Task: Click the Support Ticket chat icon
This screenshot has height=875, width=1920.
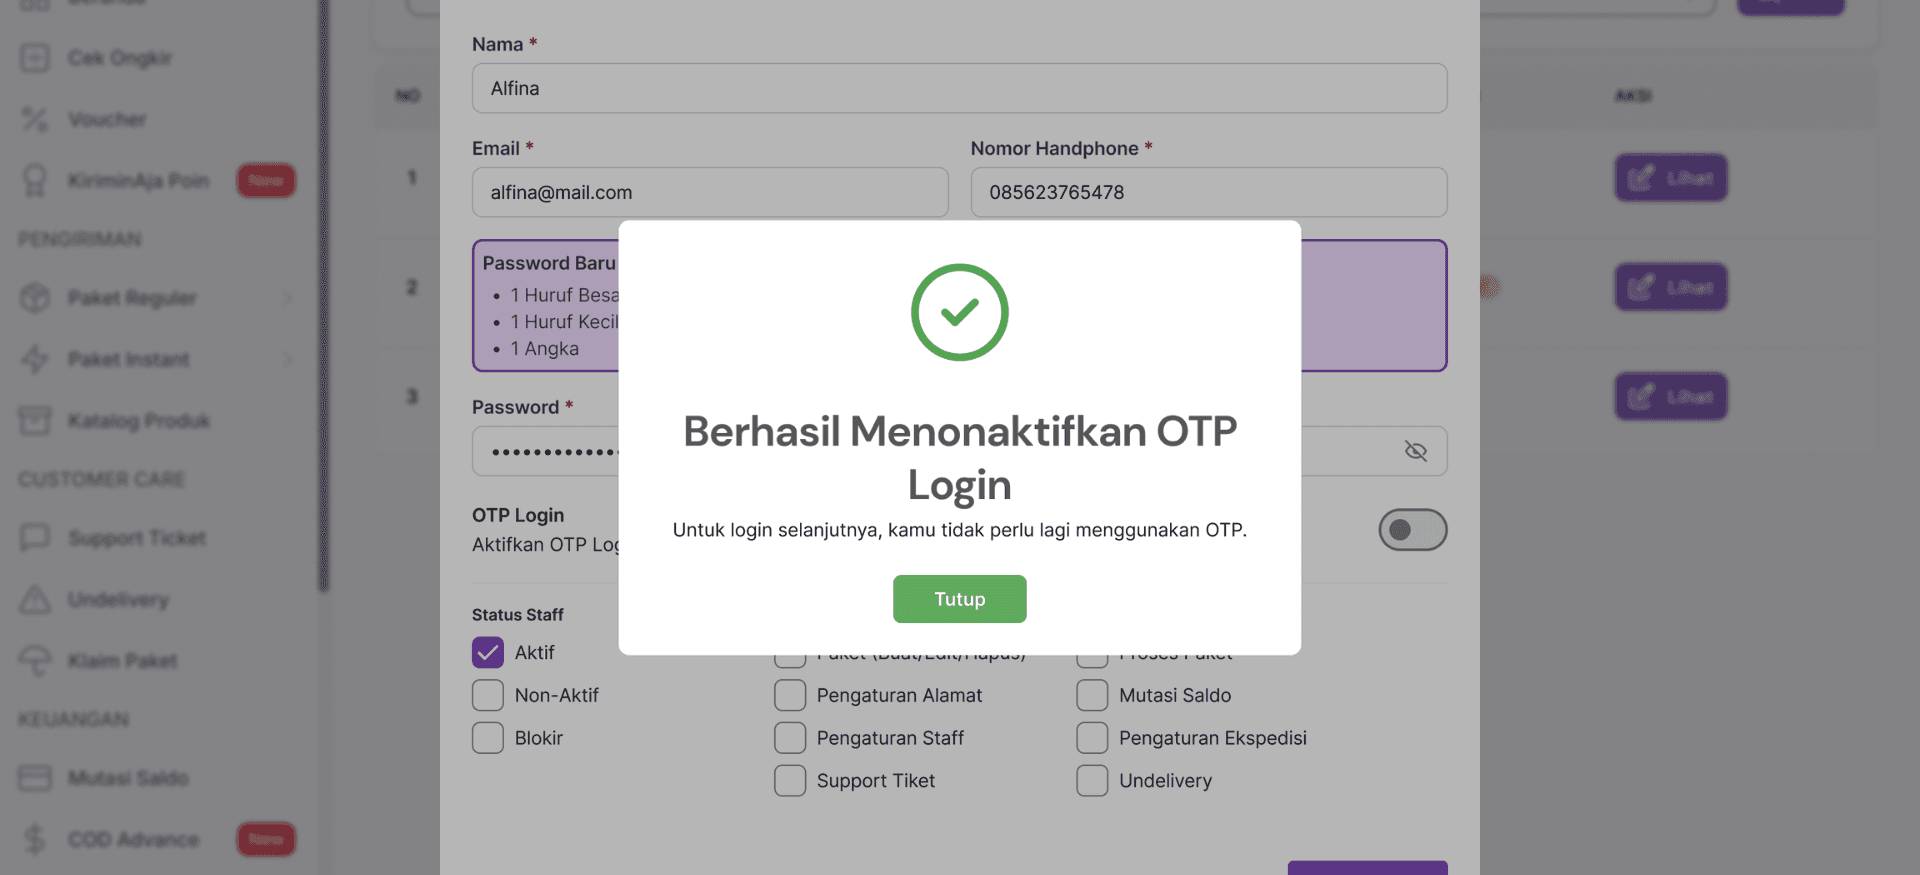Action: tap(35, 538)
